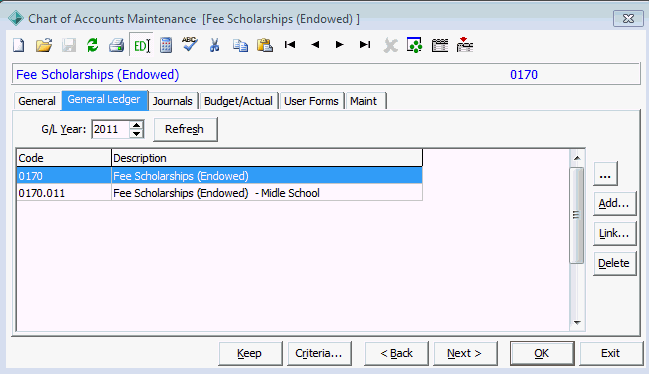Click the New record toolbar icon
Image resolution: width=649 pixels, height=374 pixels.
coord(19,45)
